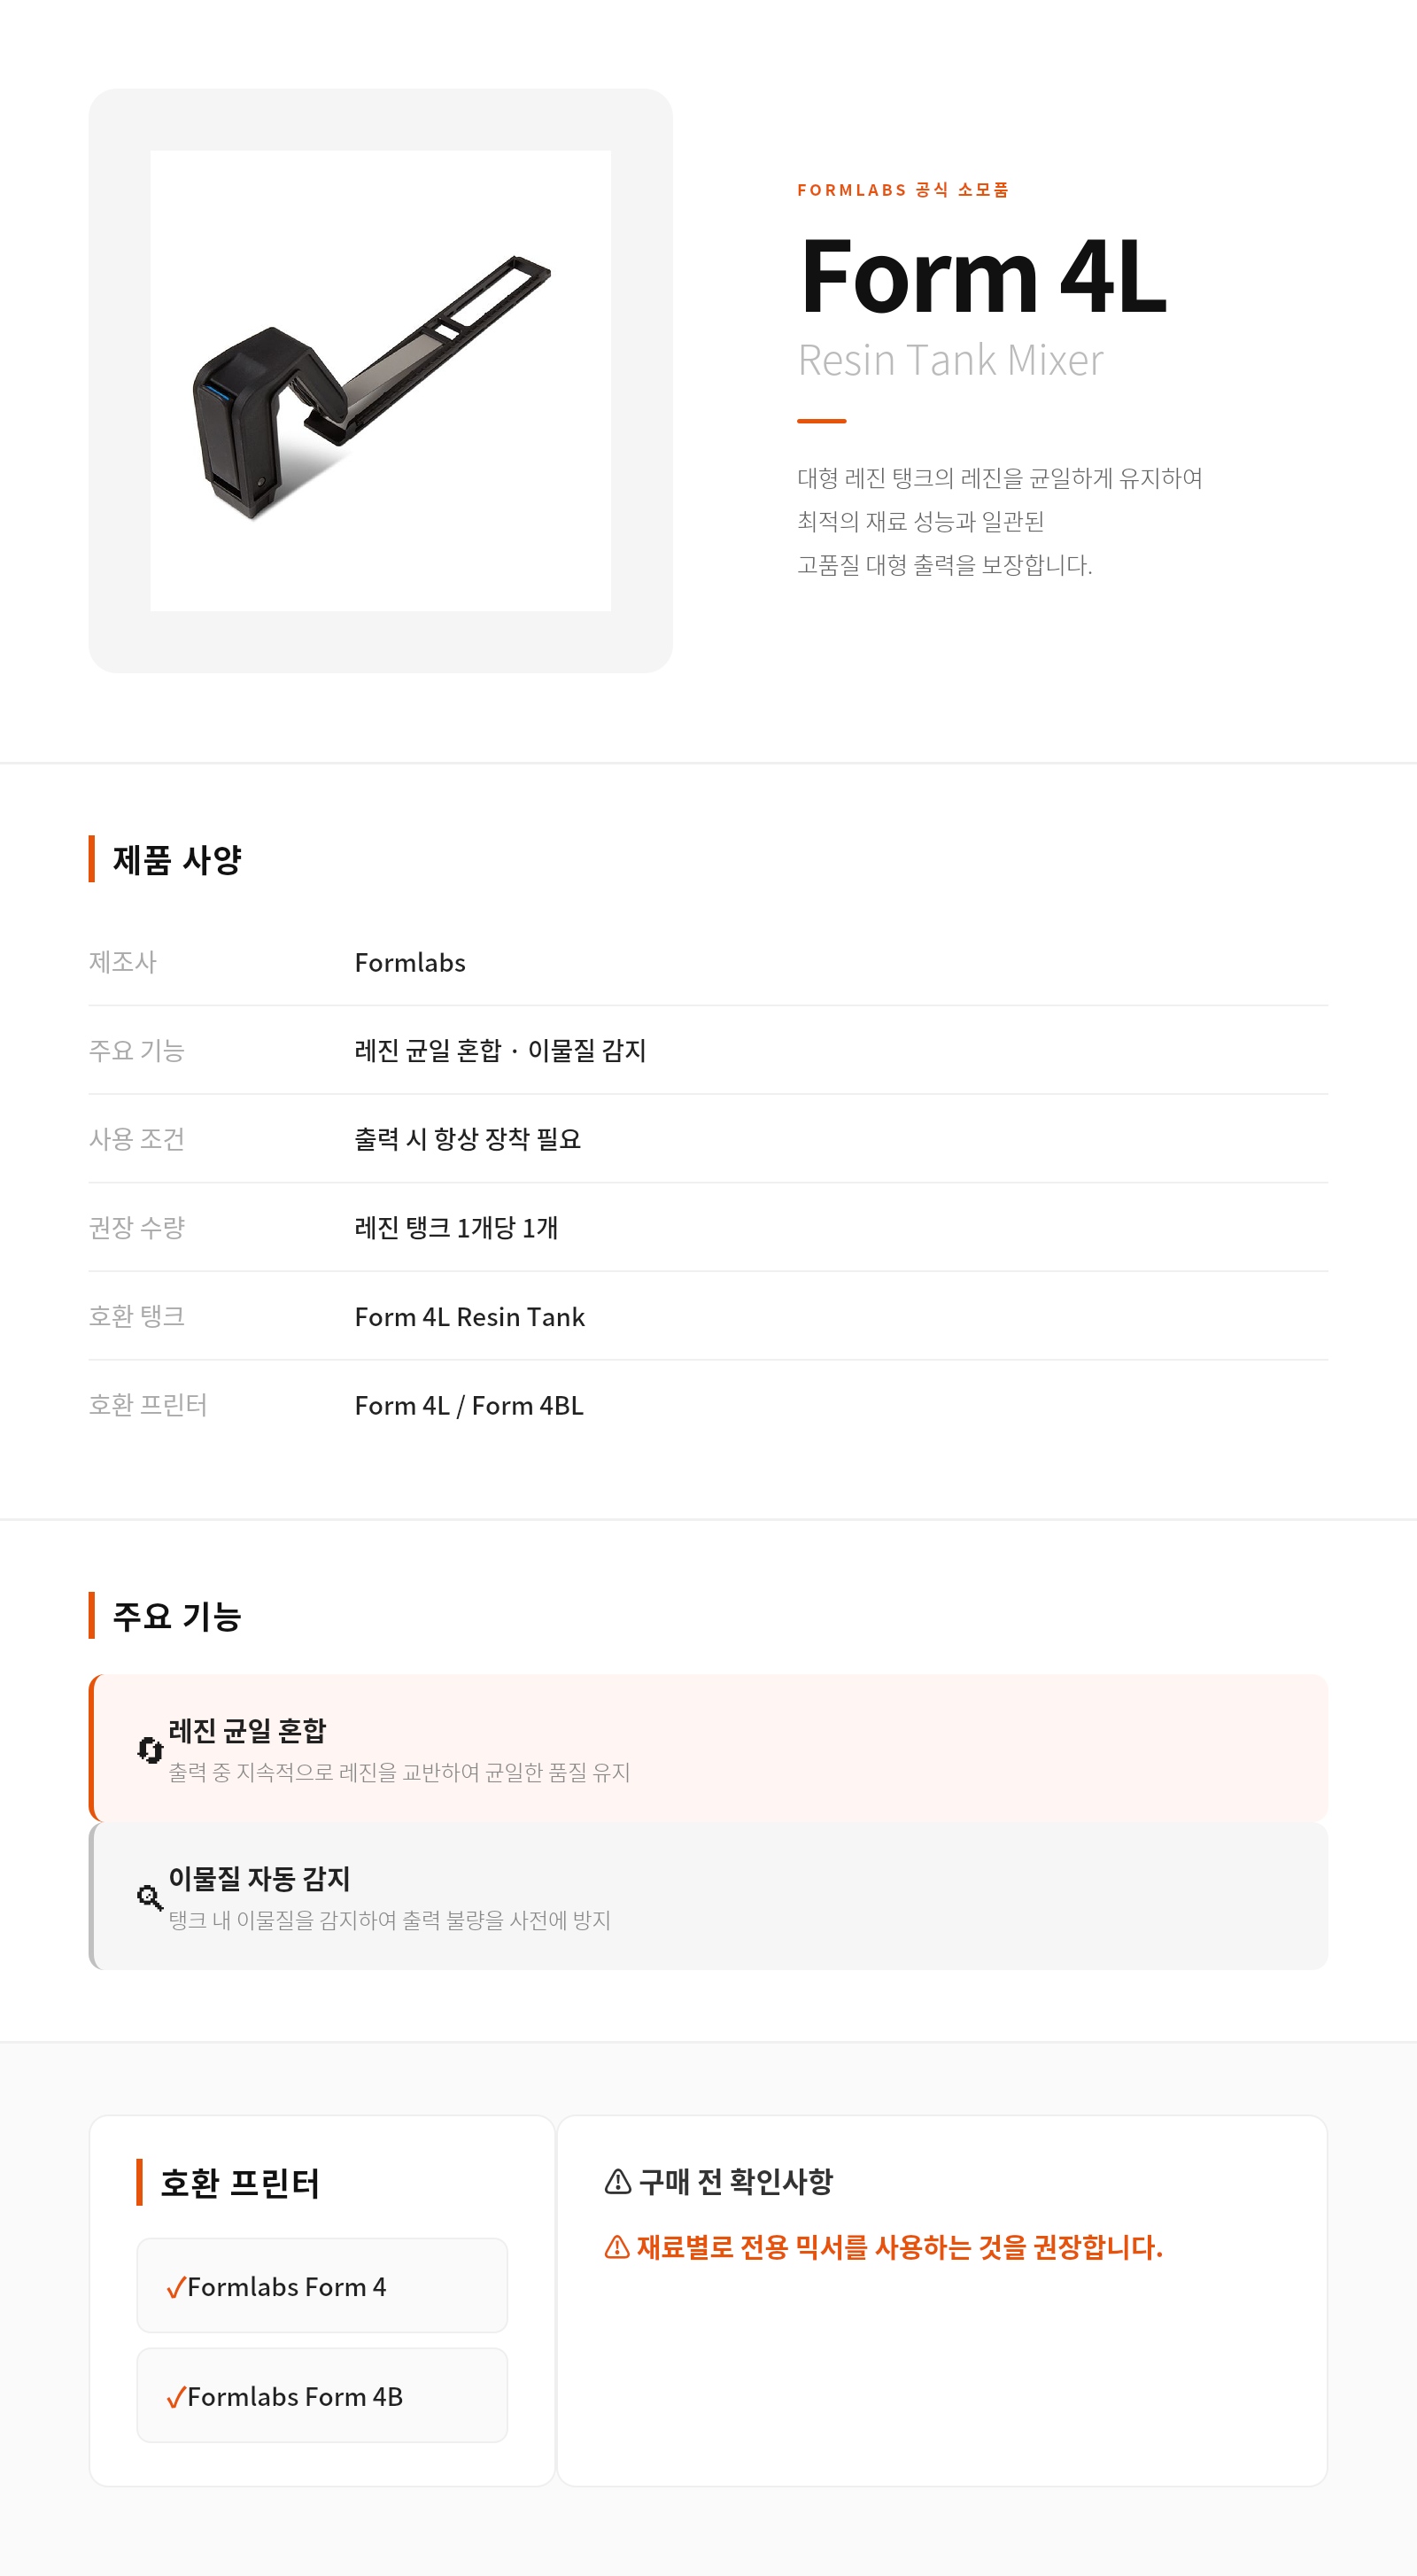Select the 이물질 자동 감지 feature card

pos(708,1896)
